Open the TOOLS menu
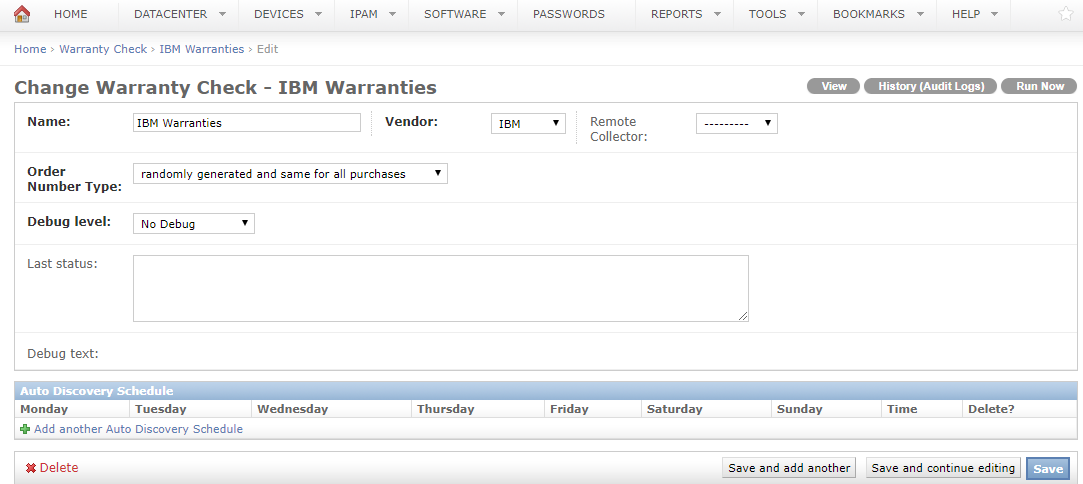Viewport: 1083px width, 484px height. pyautogui.click(x=776, y=14)
